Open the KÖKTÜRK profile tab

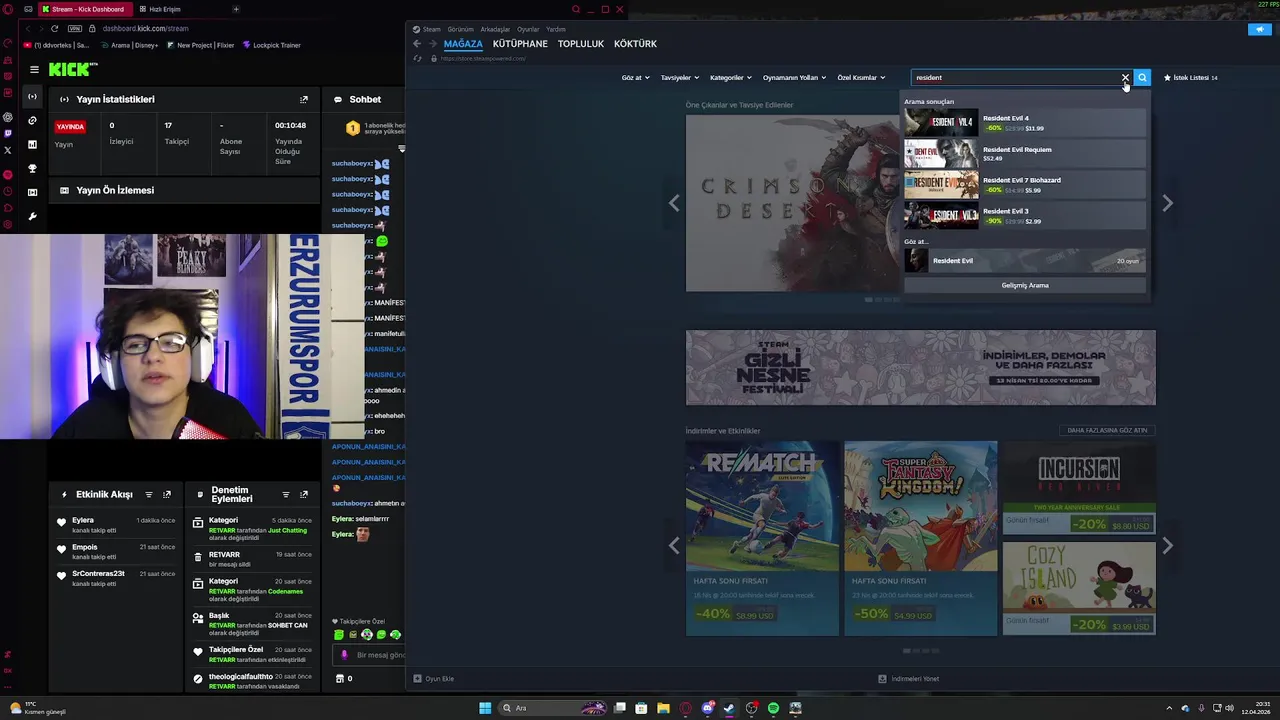click(635, 44)
